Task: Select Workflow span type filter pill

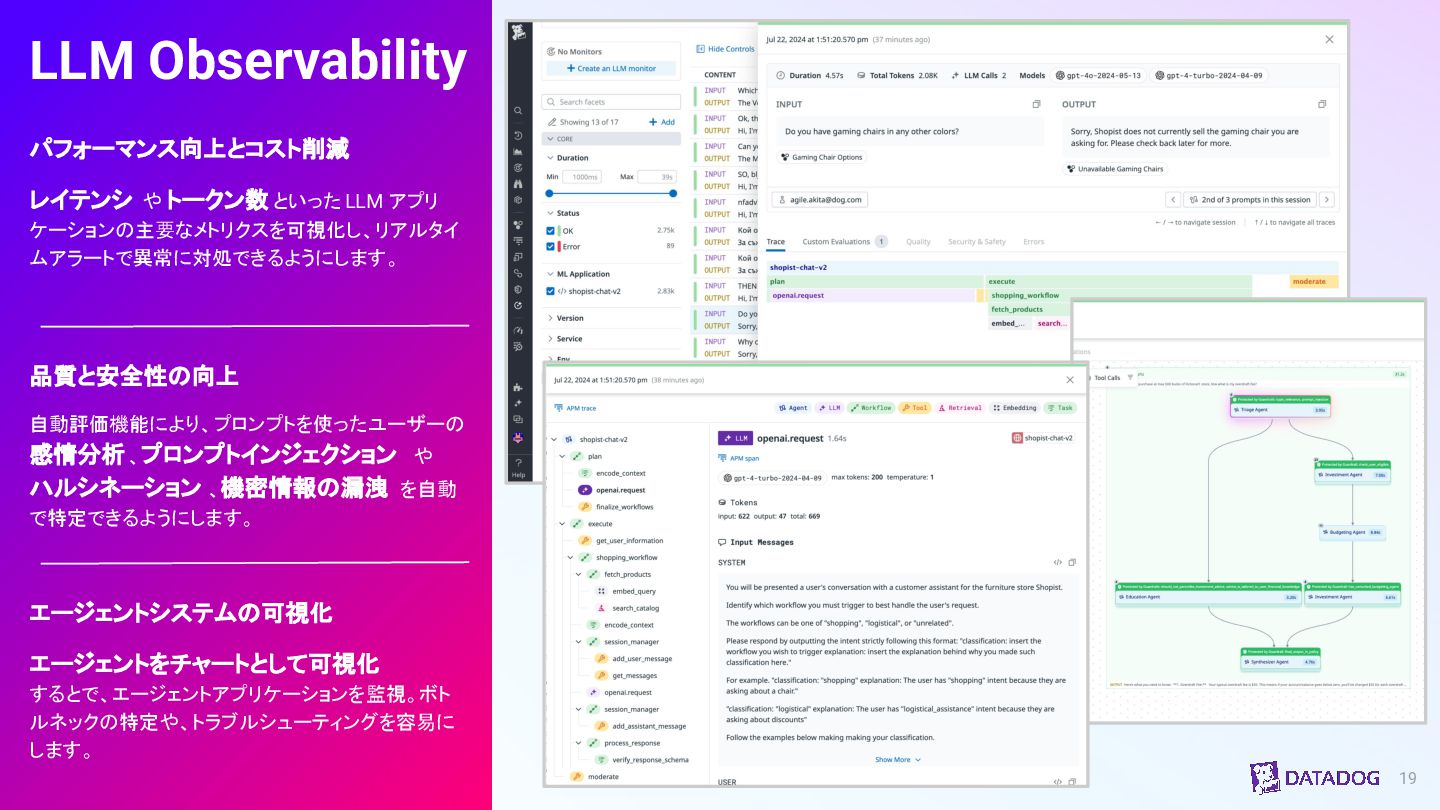Action: [x=871, y=408]
